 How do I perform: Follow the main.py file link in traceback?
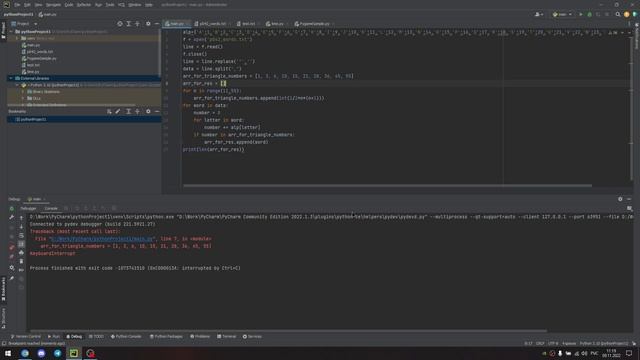(102, 239)
